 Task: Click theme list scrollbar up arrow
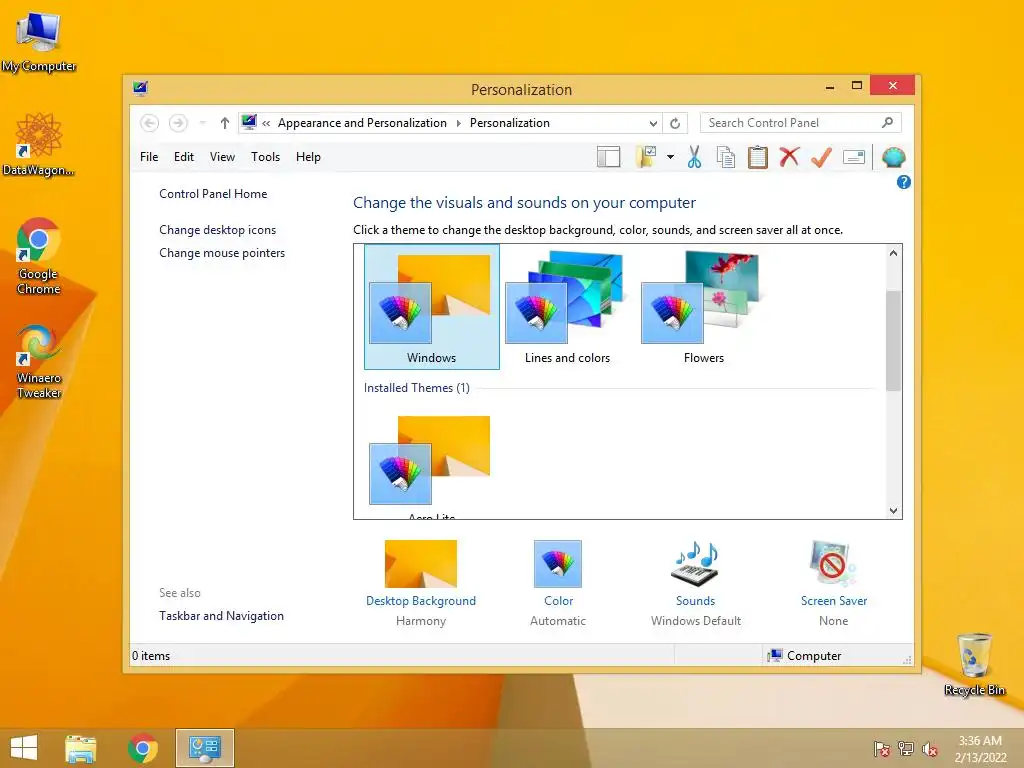click(893, 253)
